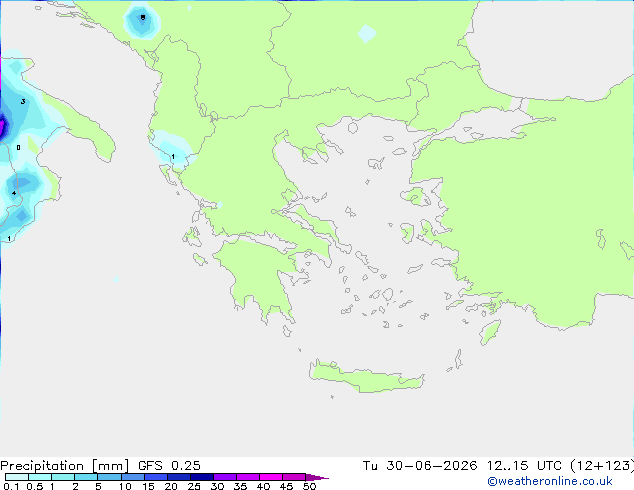Click the "(12+123)" forecast offset text
634x490 pixels.
(x=602, y=466)
